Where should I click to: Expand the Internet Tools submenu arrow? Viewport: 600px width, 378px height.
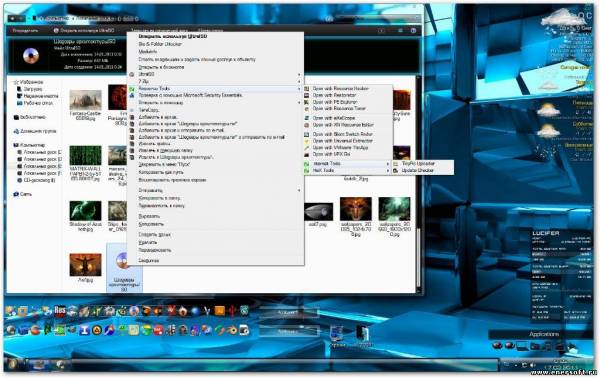388,164
